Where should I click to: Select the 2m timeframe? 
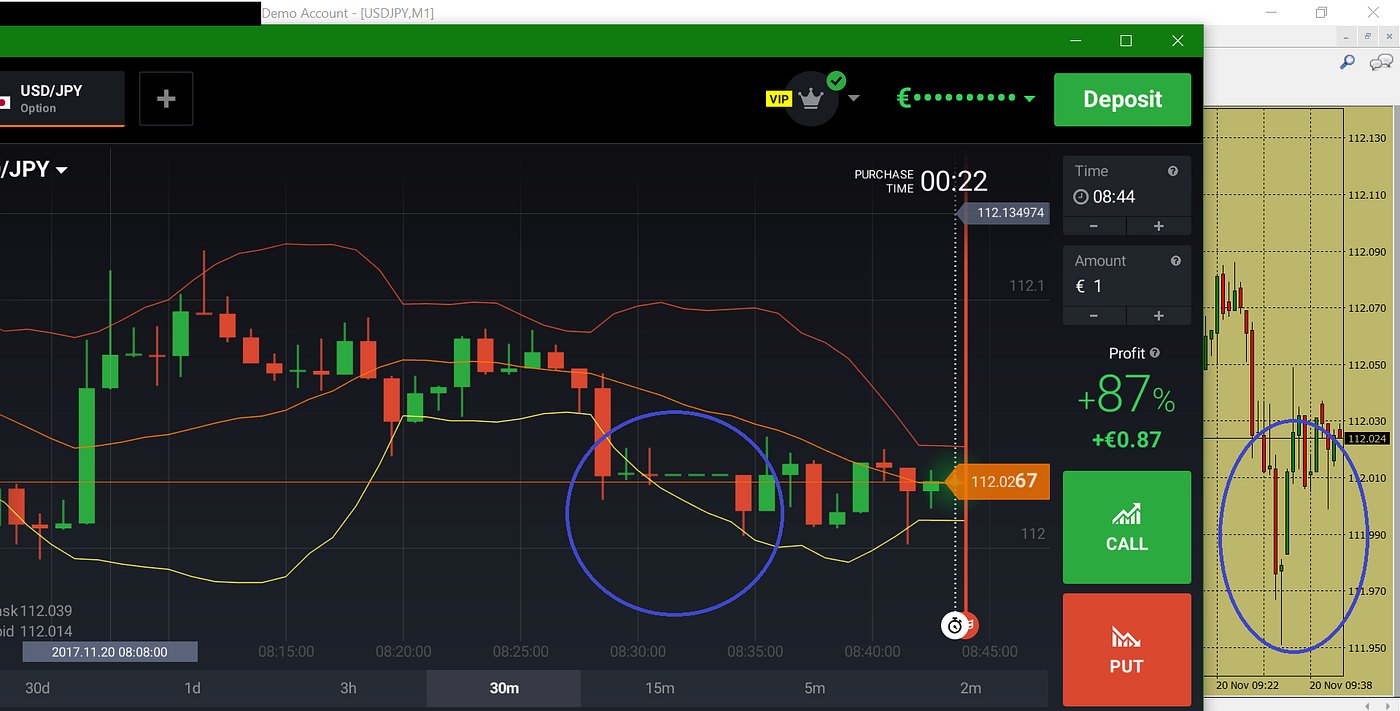click(970, 688)
